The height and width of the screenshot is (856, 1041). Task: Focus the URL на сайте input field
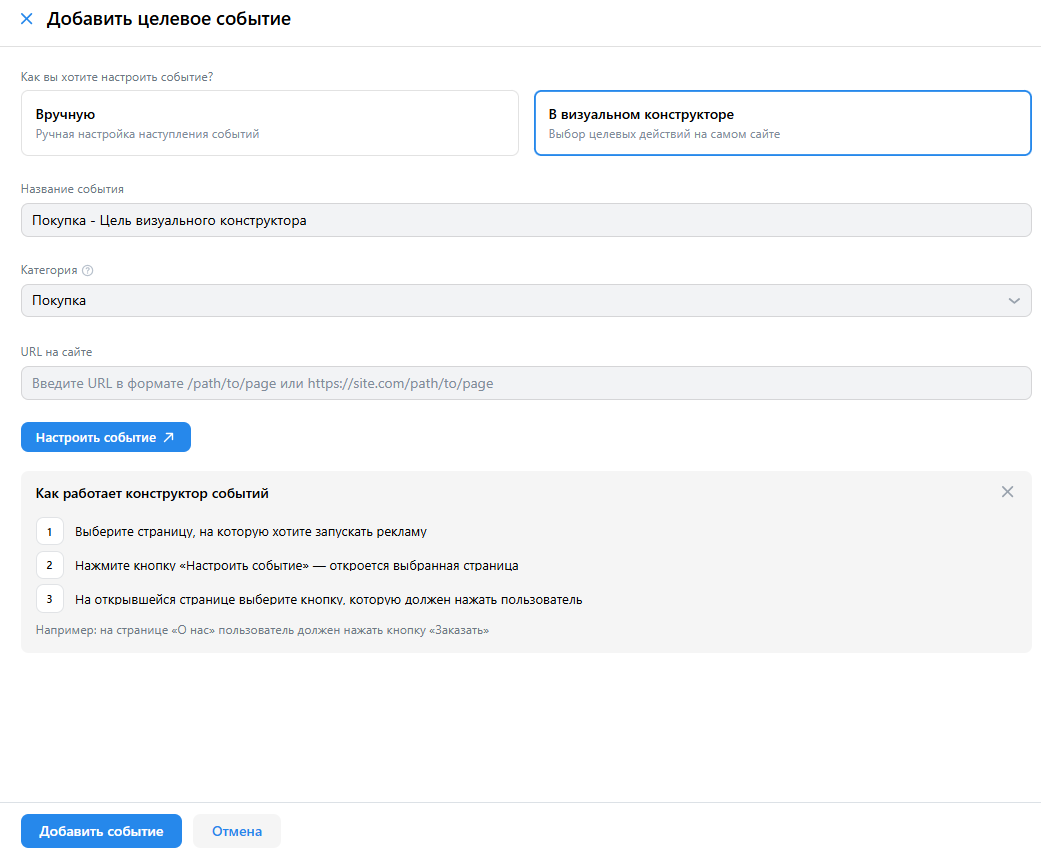coord(525,383)
